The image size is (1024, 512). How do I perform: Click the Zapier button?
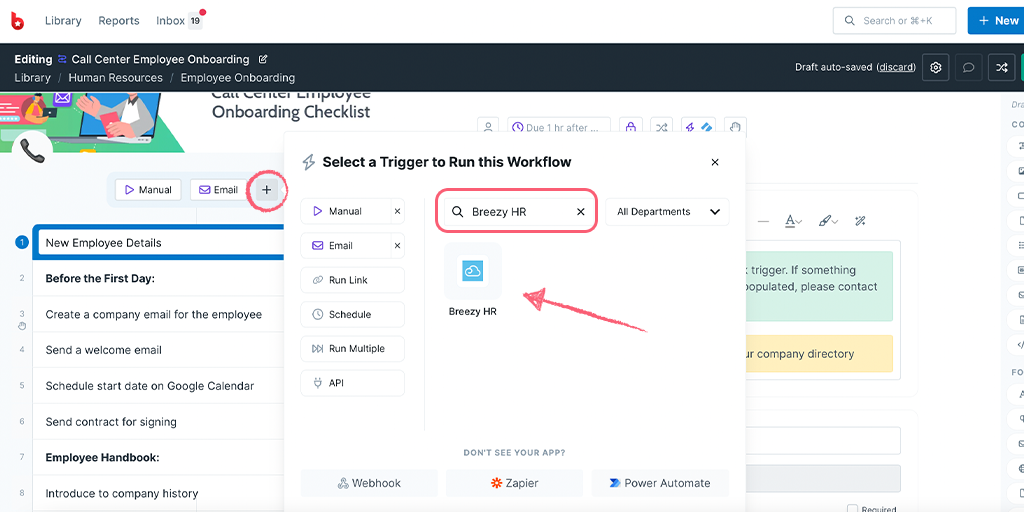pyautogui.click(x=515, y=483)
